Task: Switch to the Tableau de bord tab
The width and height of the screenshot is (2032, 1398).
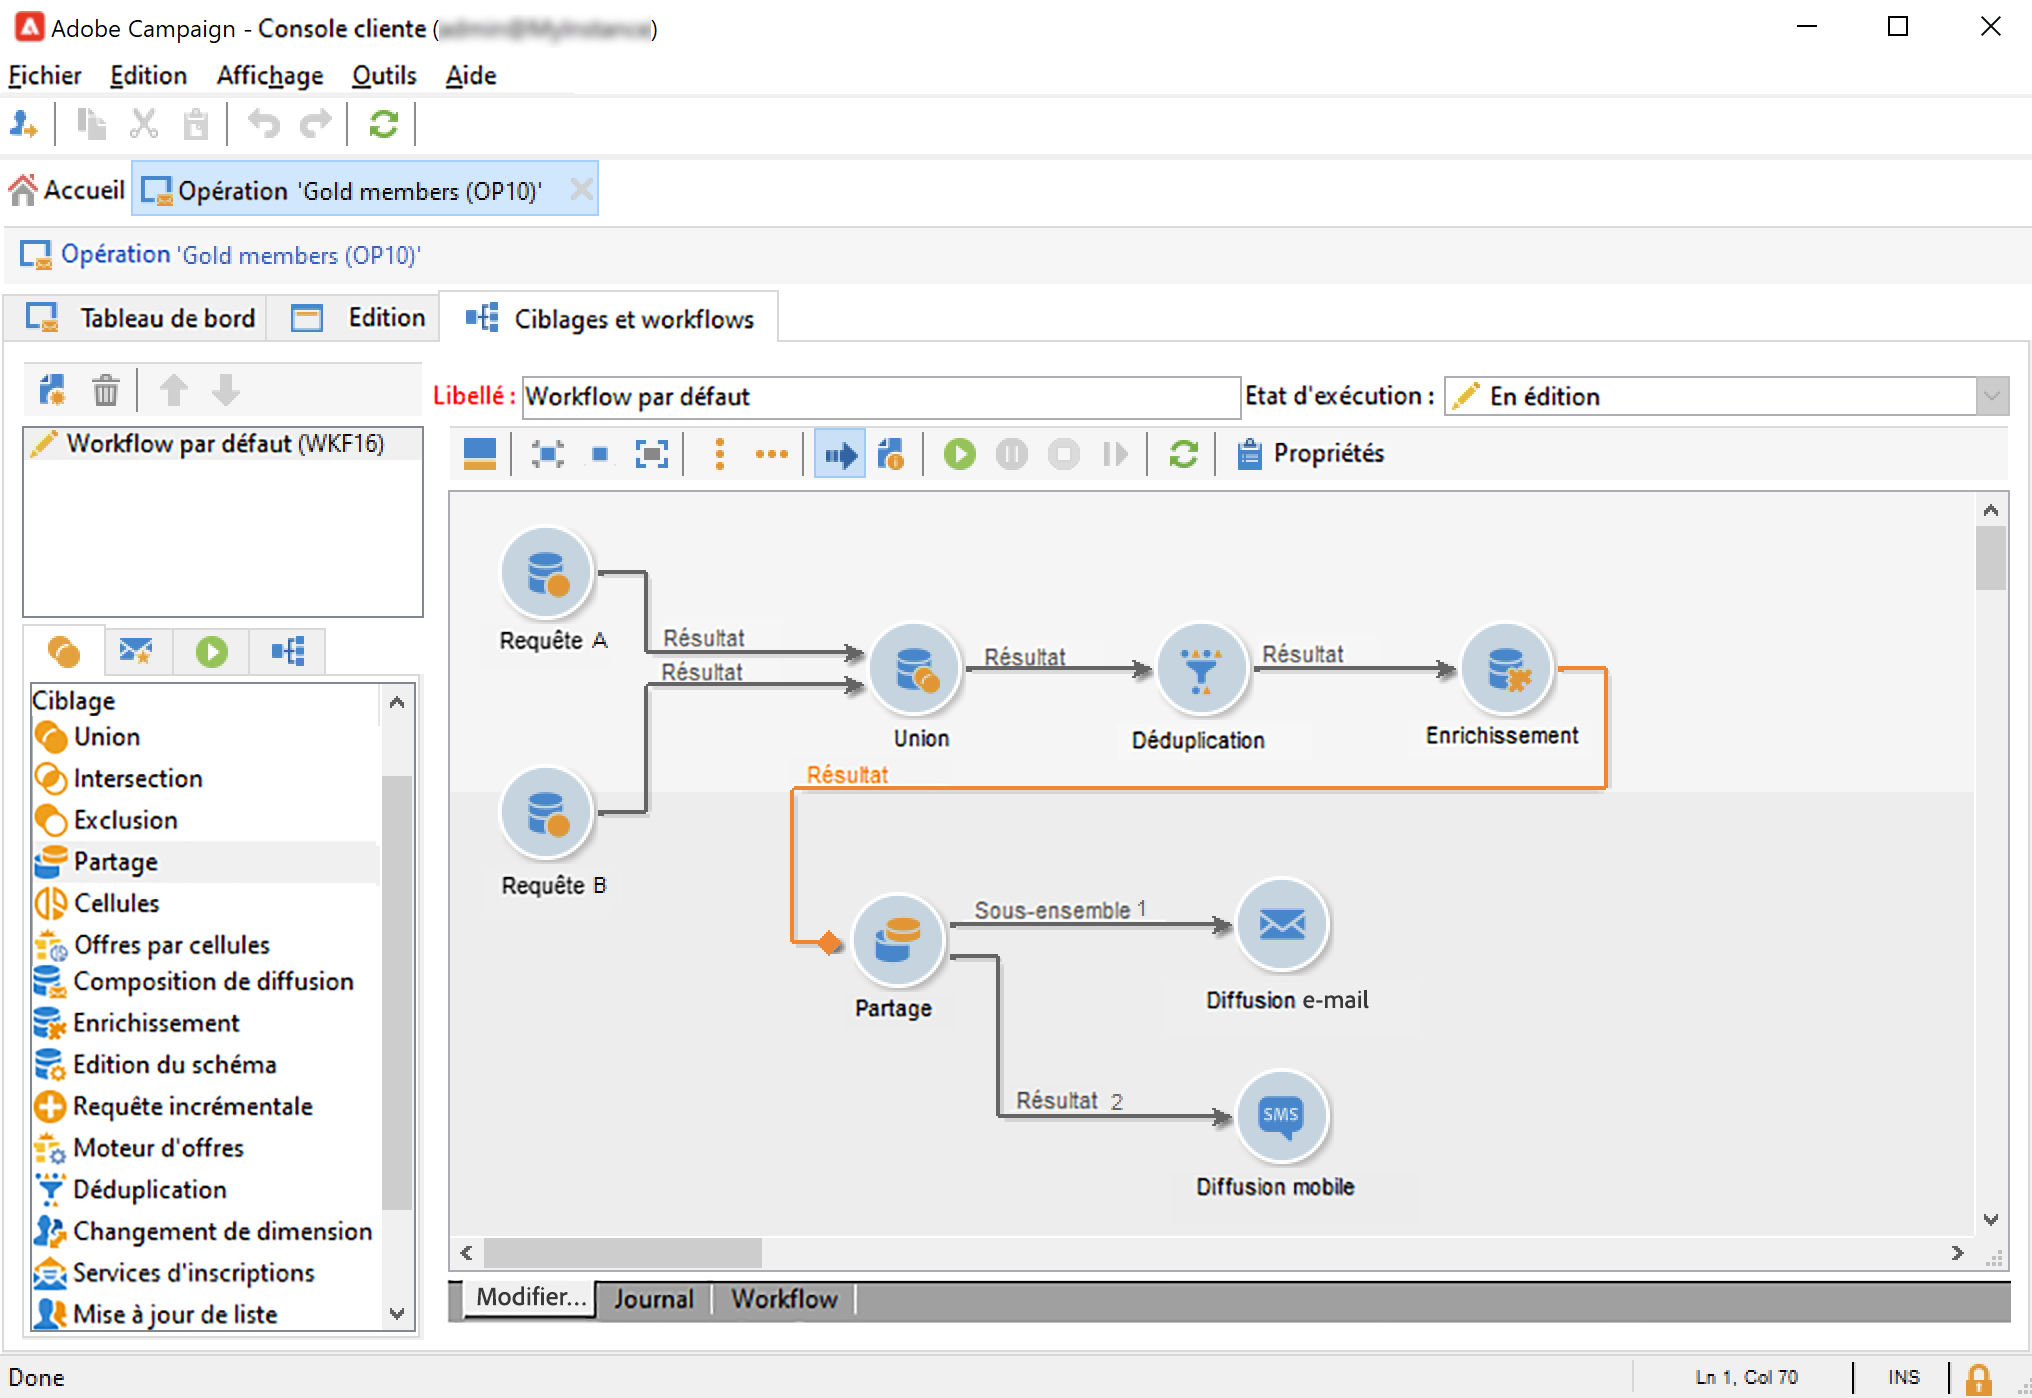Action: [x=140, y=318]
